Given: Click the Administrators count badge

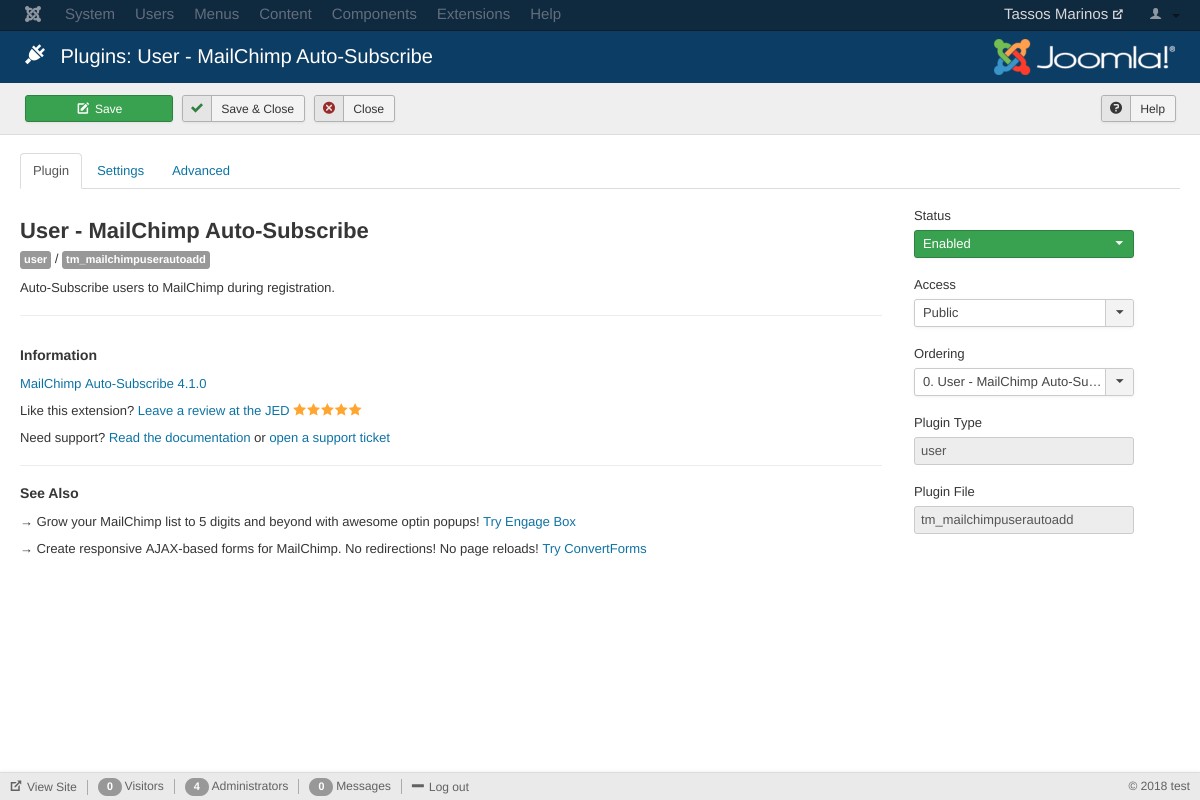Looking at the screenshot, I should [x=197, y=787].
